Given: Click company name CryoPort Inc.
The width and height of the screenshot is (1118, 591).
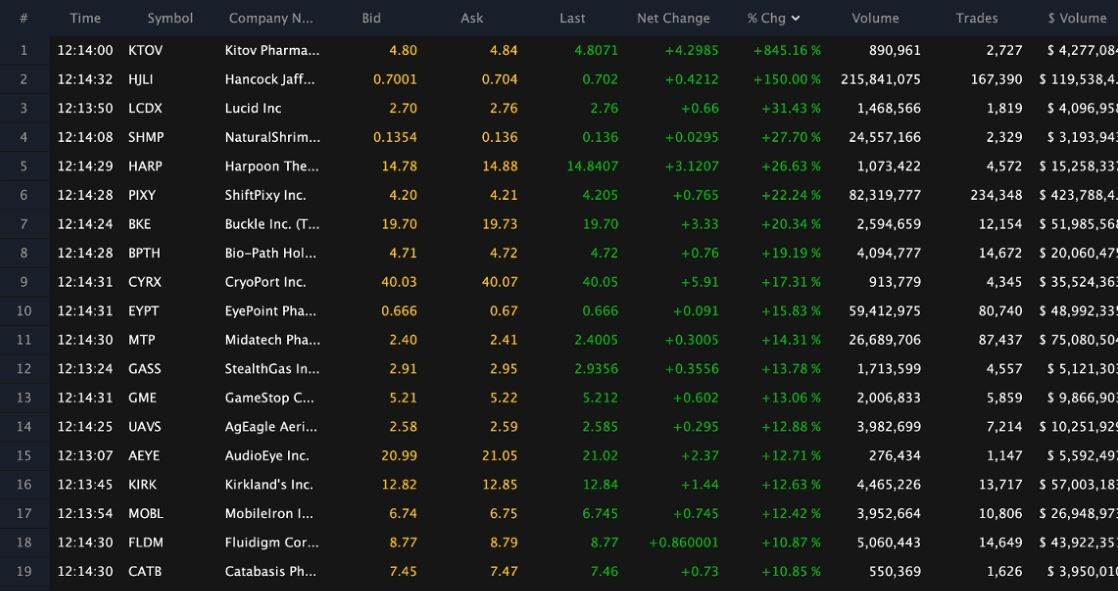Looking at the screenshot, I should click(x=265, y=282).
